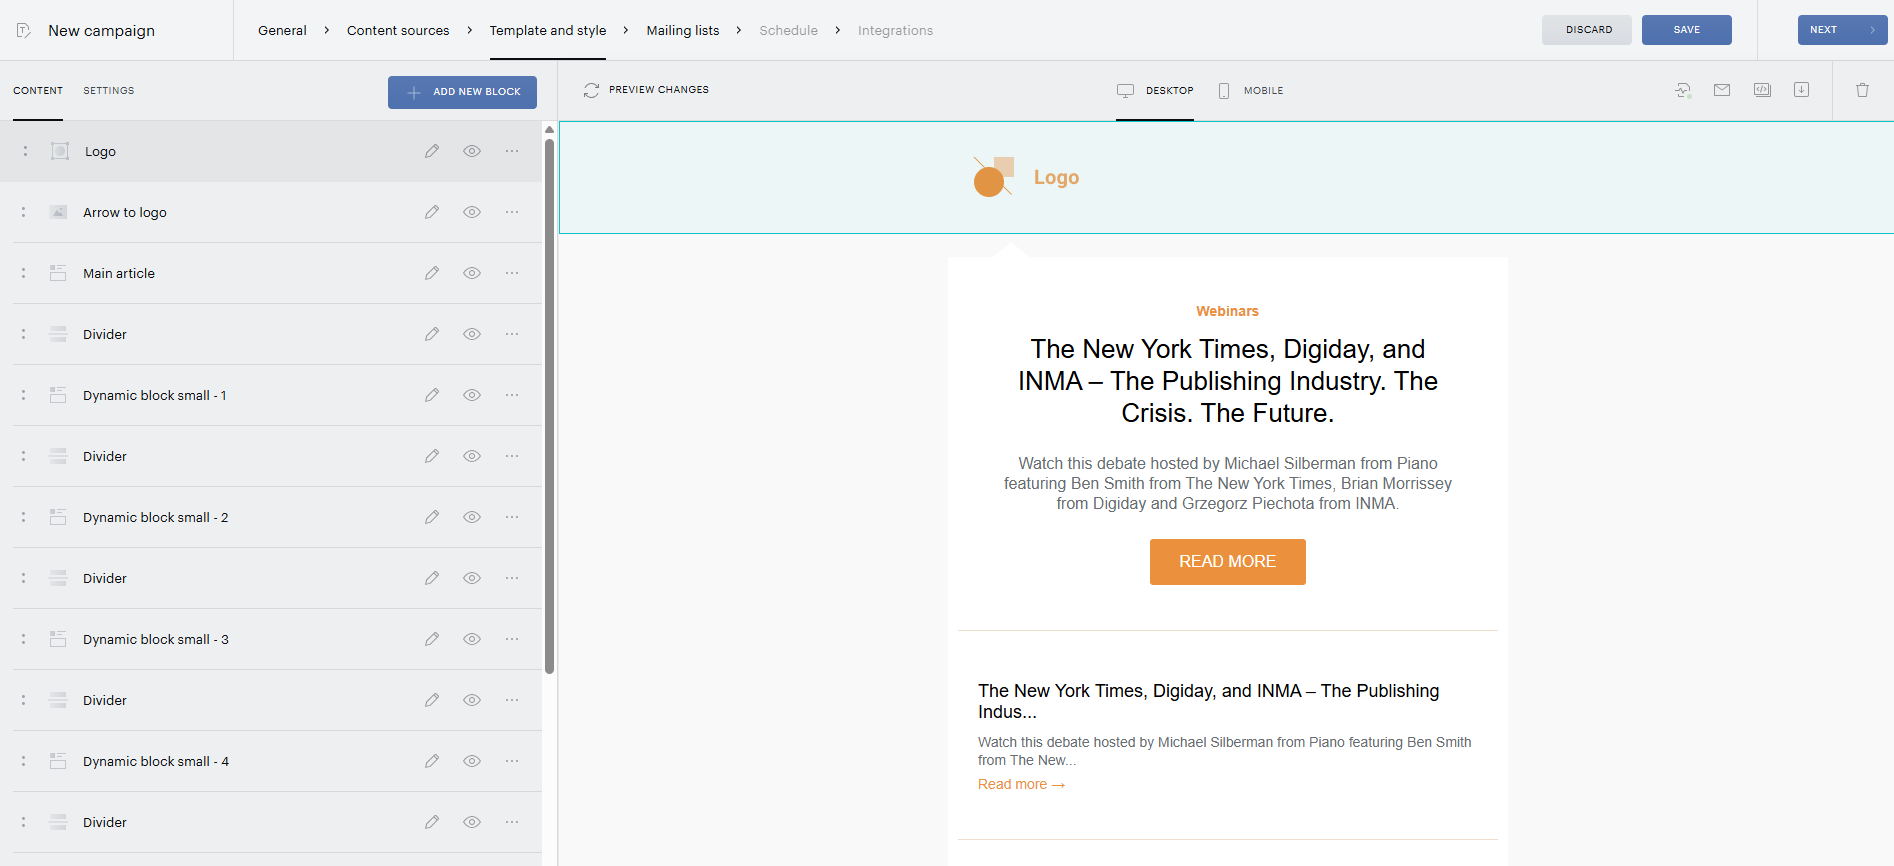
Task: Click the trash delete icon in toolbar
Action: (1862, 90)
